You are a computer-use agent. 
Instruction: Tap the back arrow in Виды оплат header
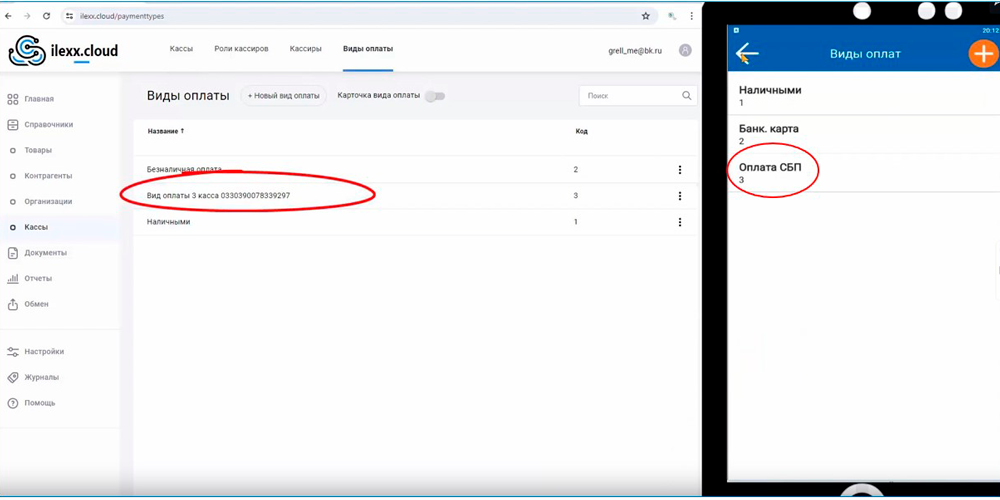747,54
